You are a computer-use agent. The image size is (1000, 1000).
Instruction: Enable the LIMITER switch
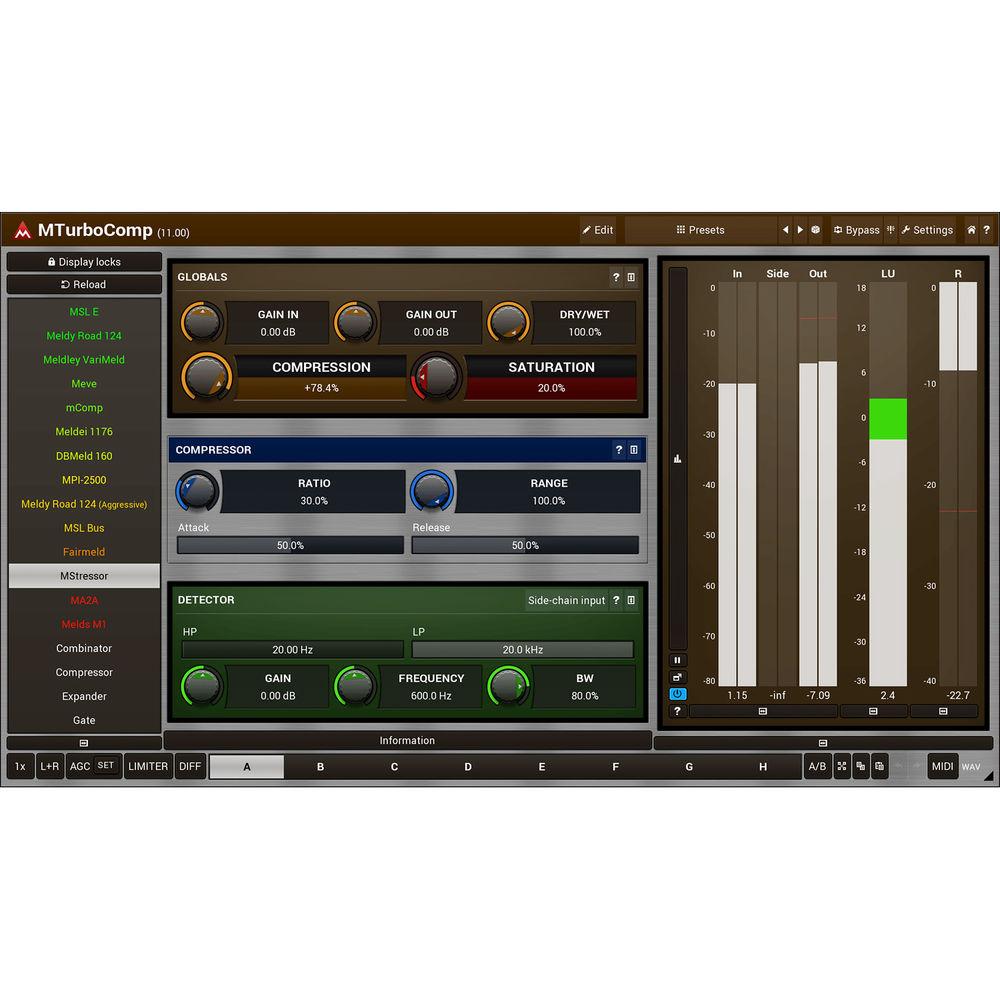tap(148, 767)
